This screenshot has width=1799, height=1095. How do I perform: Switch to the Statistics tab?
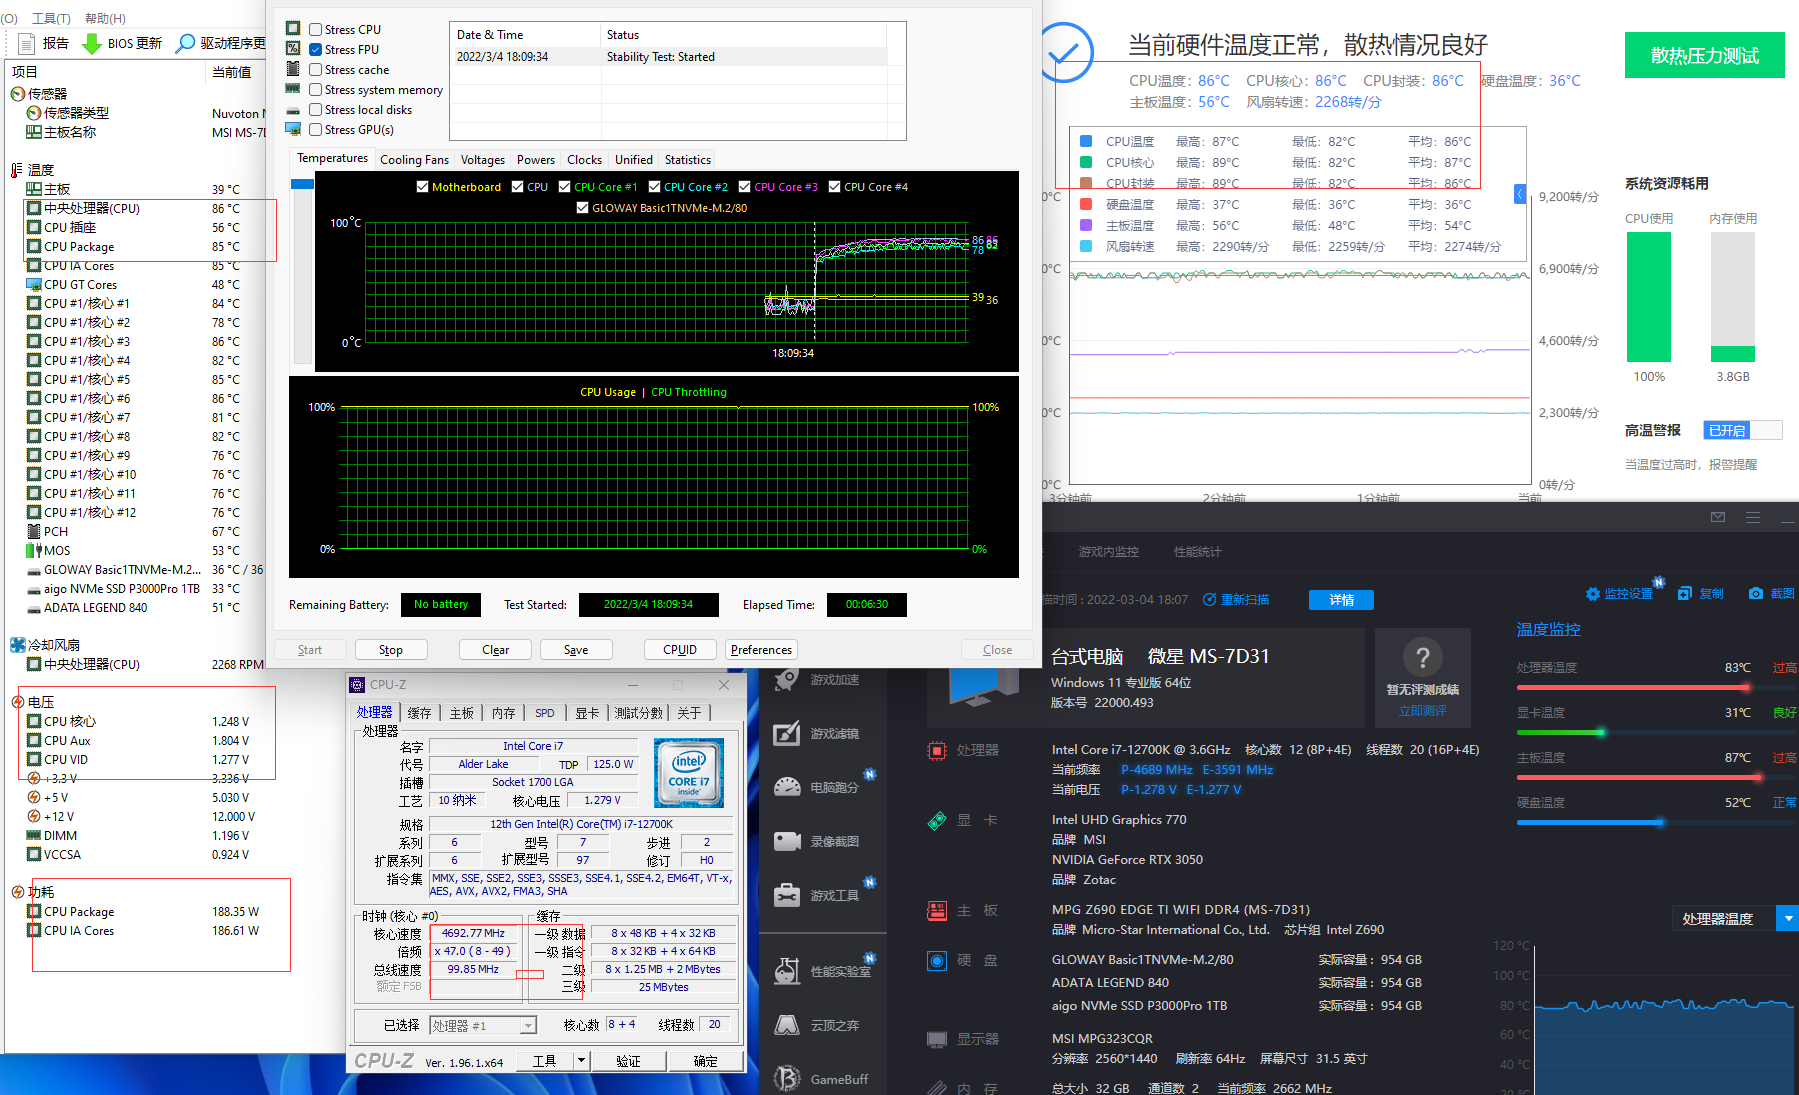pyautogui.click(x=688, y=160)
